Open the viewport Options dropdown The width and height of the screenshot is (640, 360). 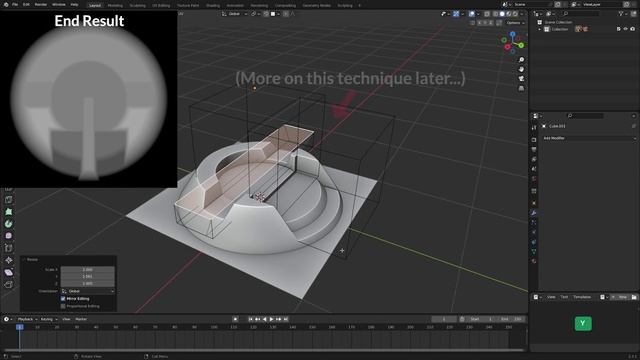click(515, 23)
